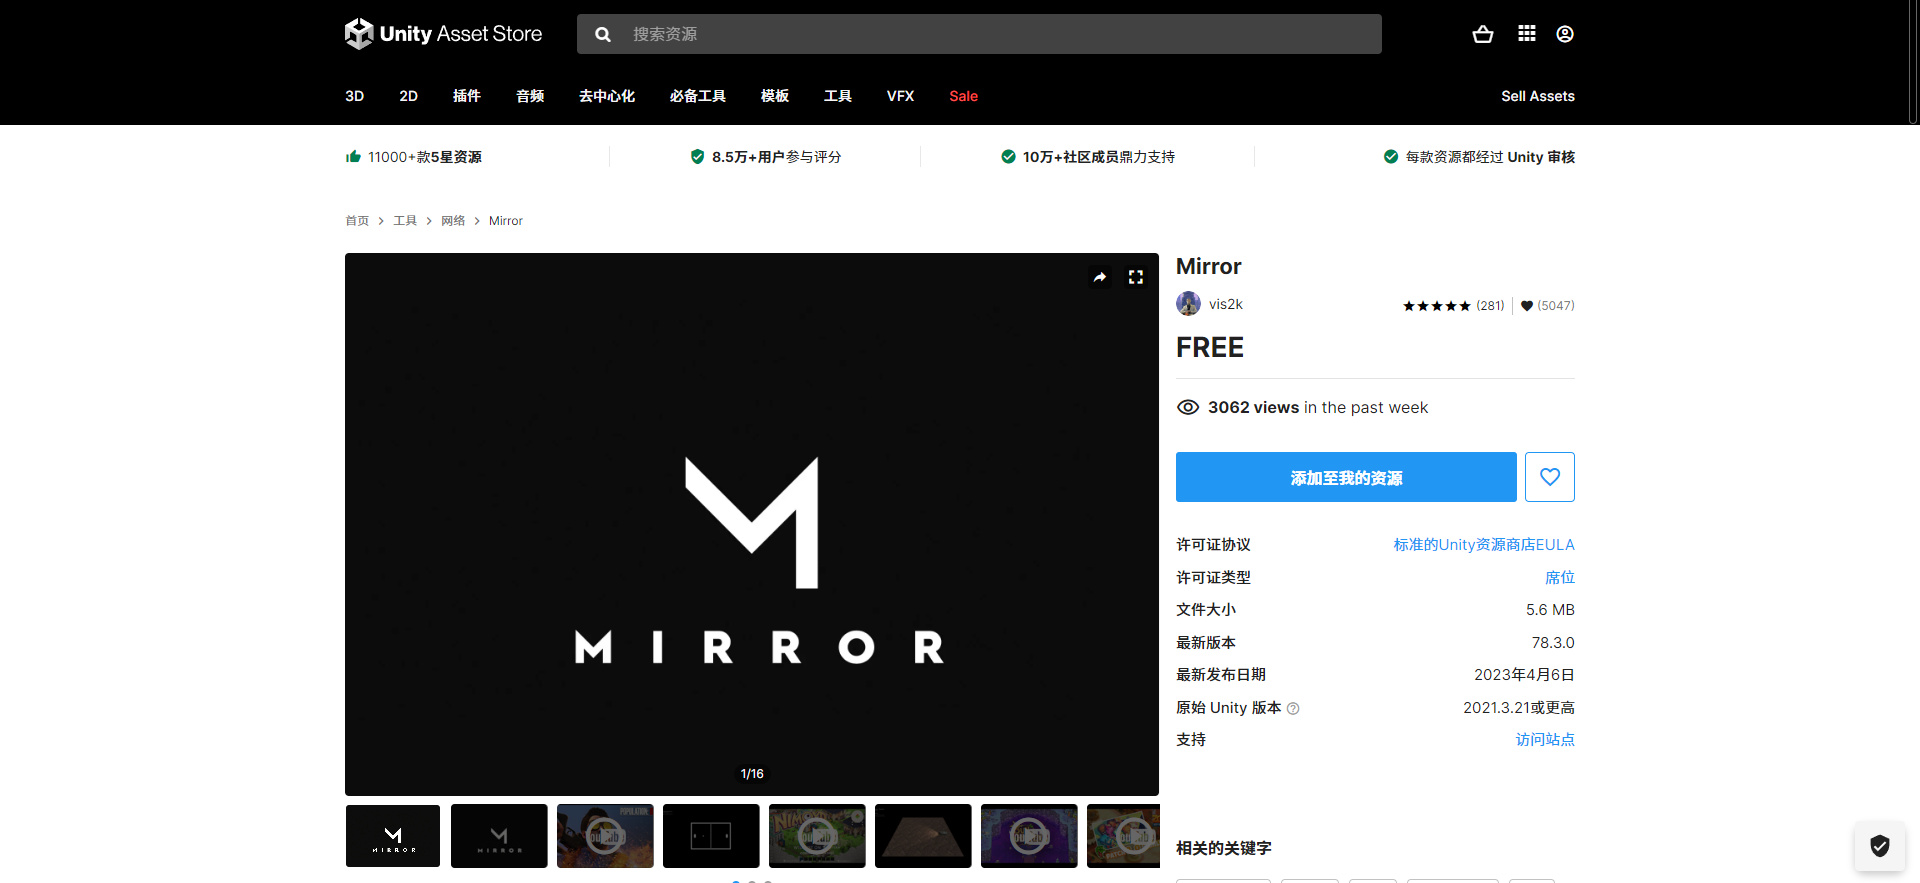The image size is (1920, 883).
Task: Open the shopping cart icon
Action: 1483,34
